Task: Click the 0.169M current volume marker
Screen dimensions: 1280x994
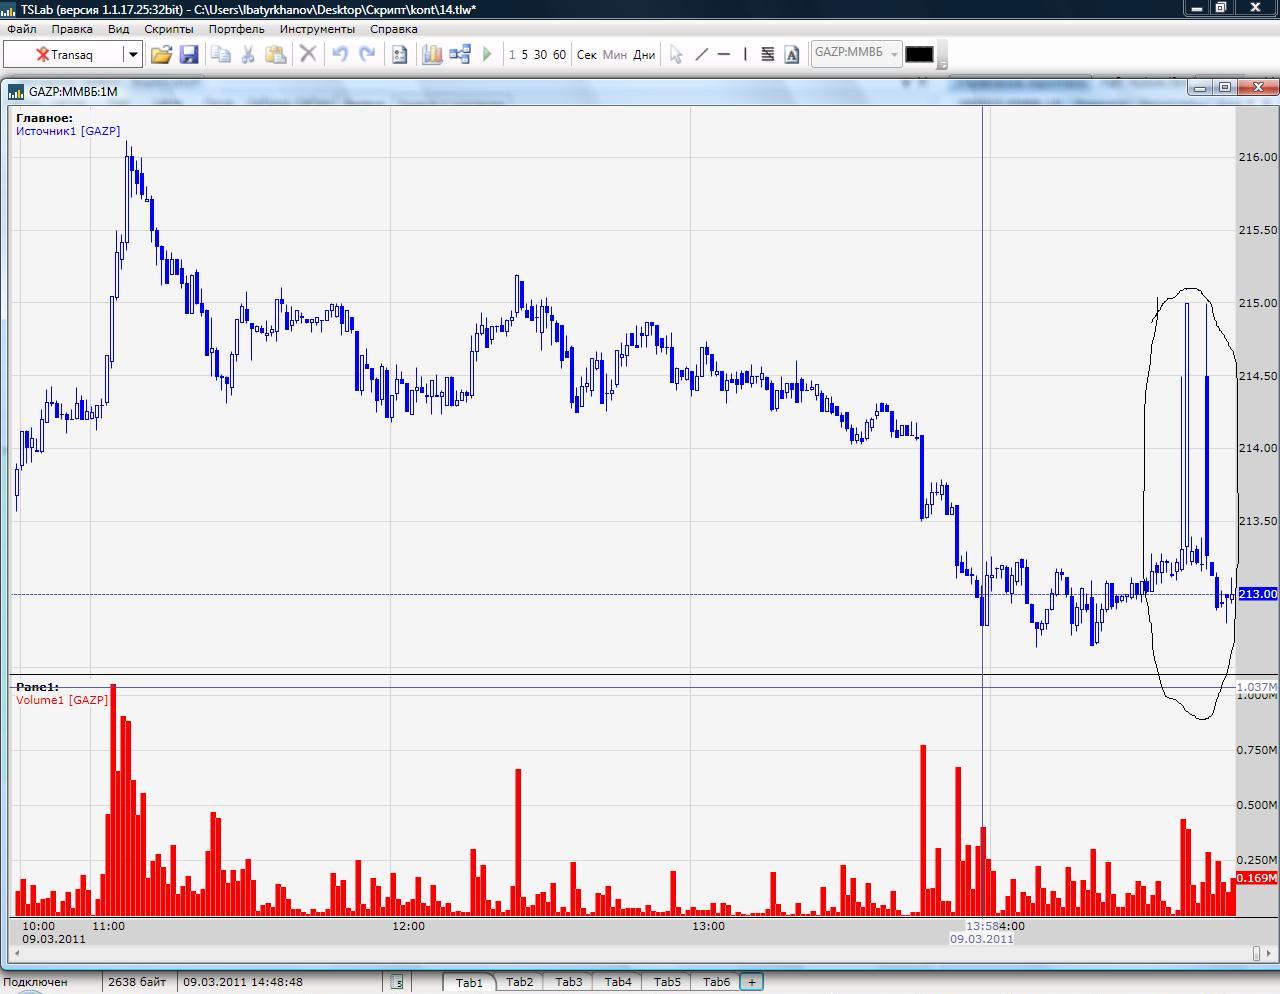Action: tap(1258, 878)
